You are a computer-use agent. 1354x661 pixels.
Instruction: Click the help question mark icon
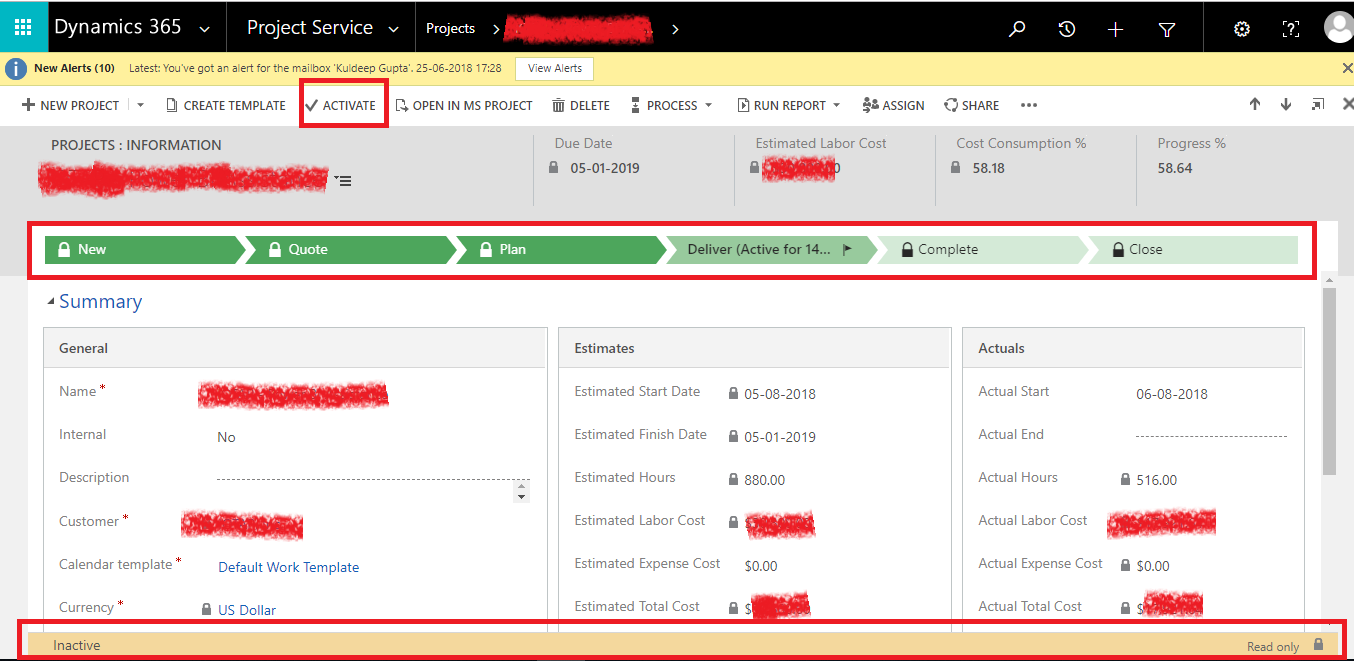1291,29
